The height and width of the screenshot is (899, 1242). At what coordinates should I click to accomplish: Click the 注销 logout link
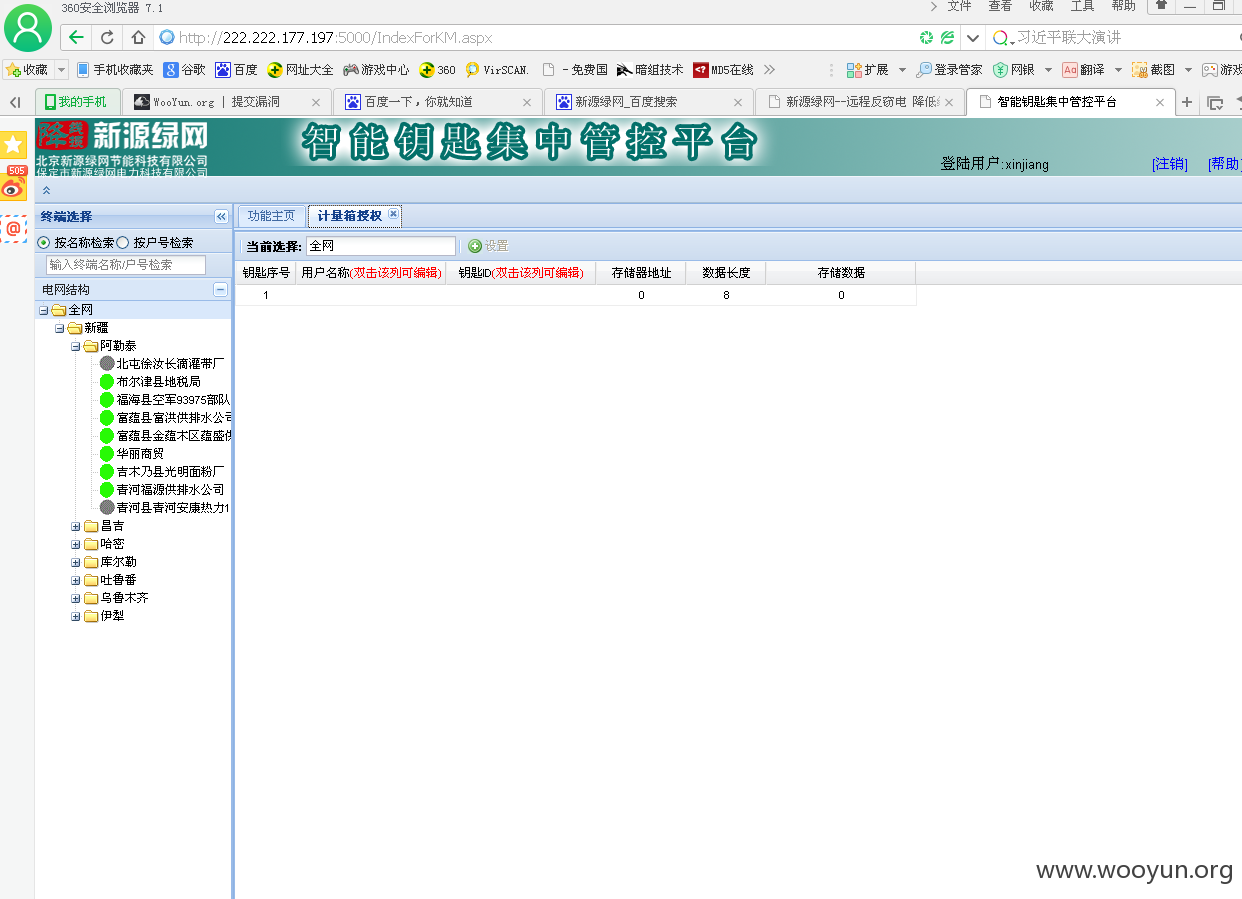(1170, 164)
